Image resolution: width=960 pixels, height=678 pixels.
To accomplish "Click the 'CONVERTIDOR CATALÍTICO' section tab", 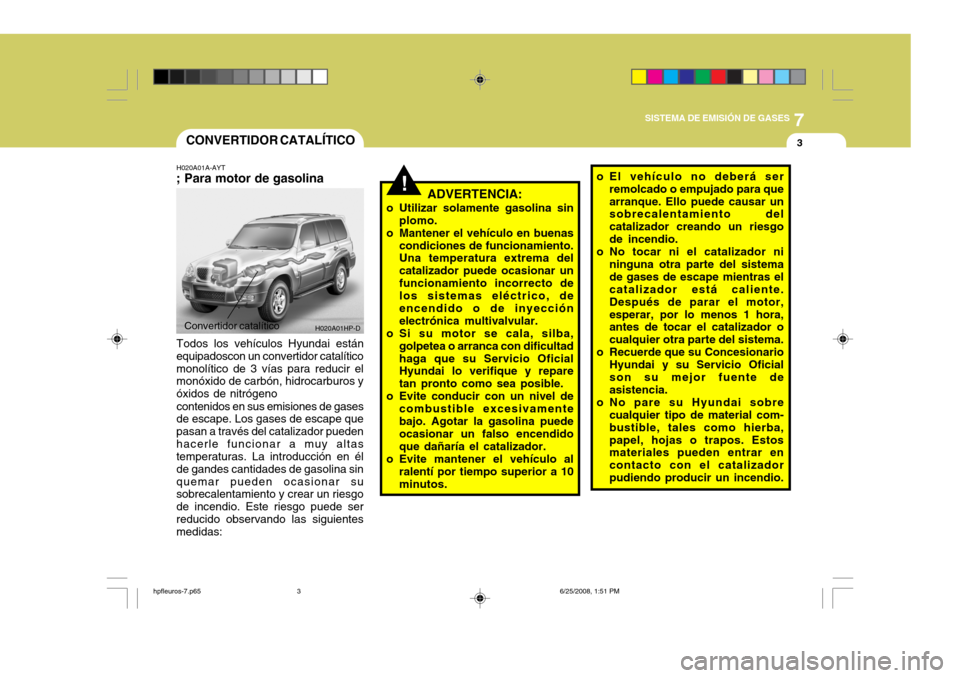I will [270, 140].
